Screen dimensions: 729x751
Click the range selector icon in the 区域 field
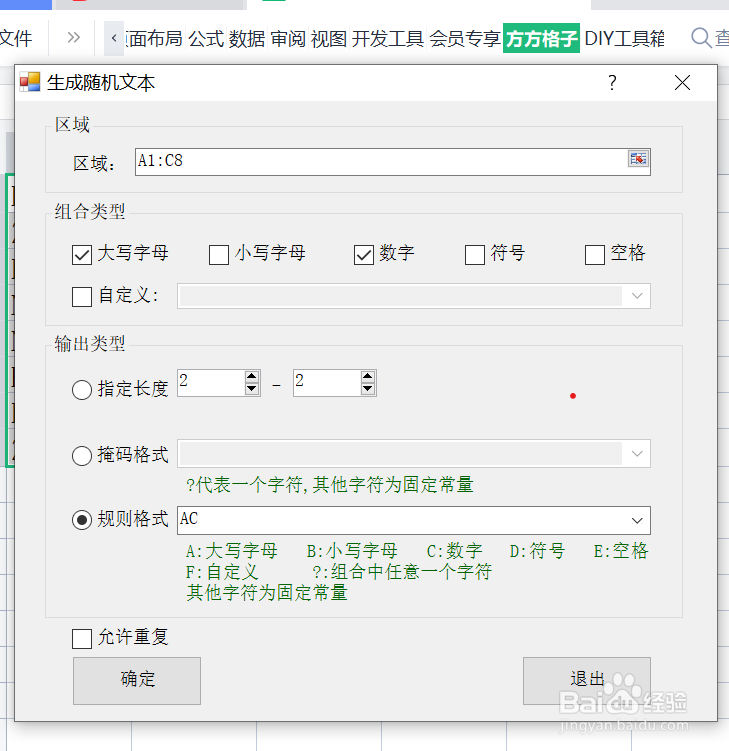(638, 159)
